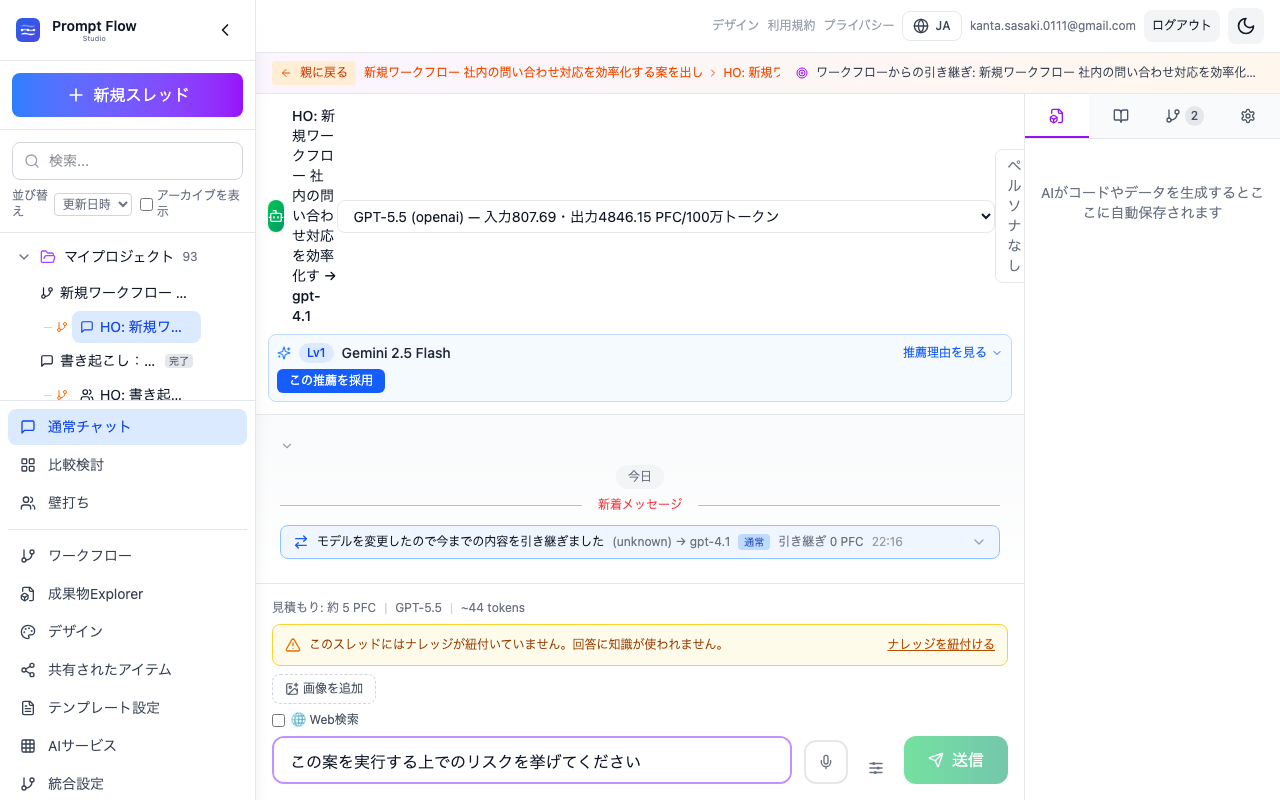Click the 新規スレッド button
This screenshot has height=800, width=1280.
tap(127, 95)
